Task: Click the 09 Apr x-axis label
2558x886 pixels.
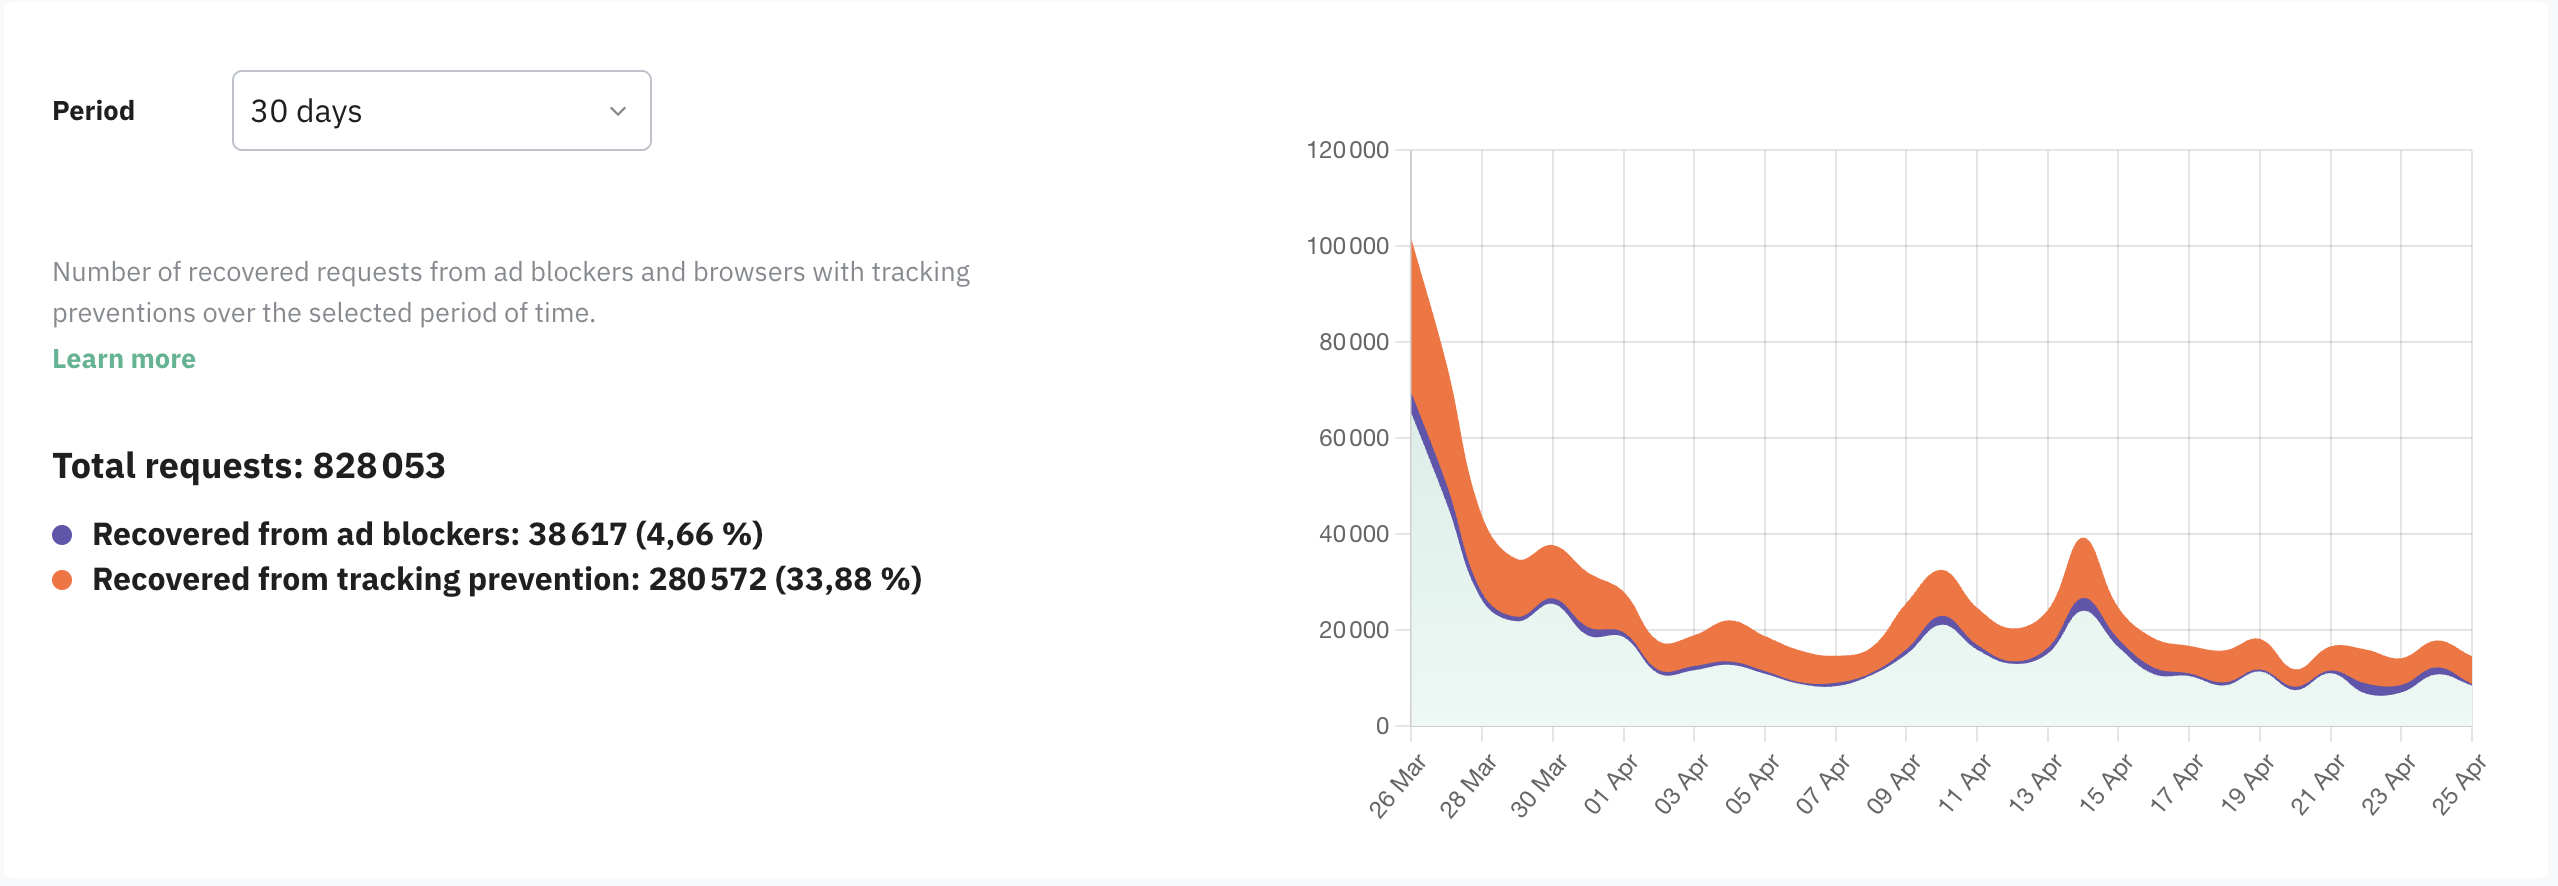Action: pos(1893,786)
